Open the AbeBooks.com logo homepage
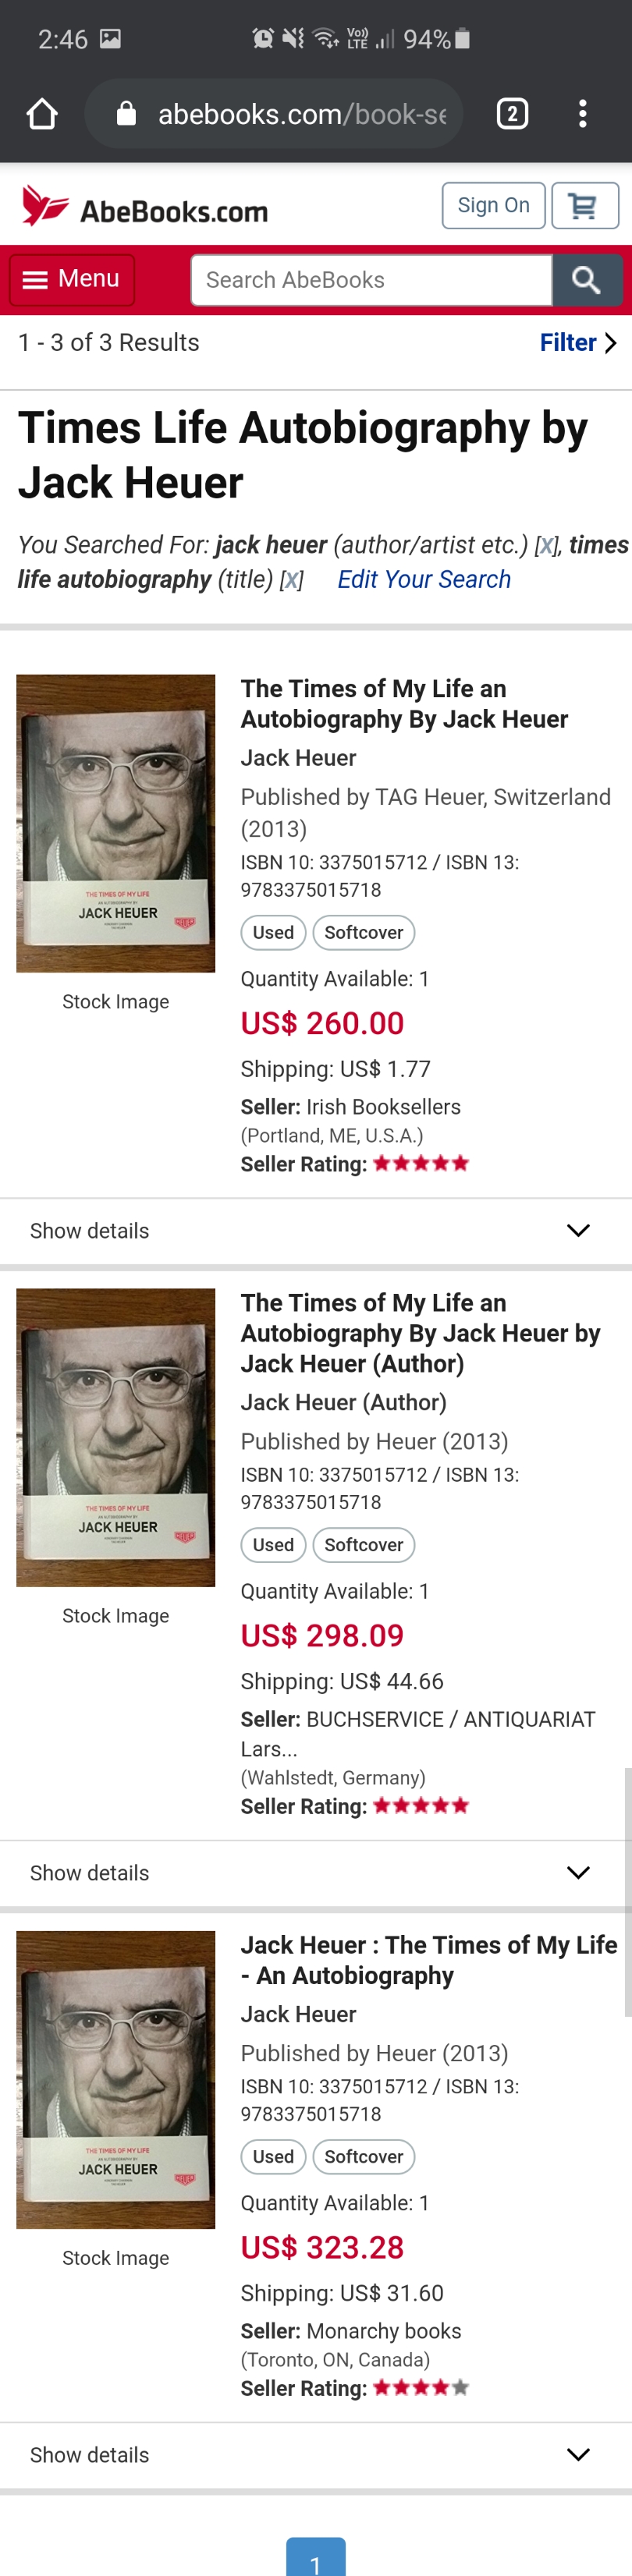632x2576 pixels. (145, 207)
